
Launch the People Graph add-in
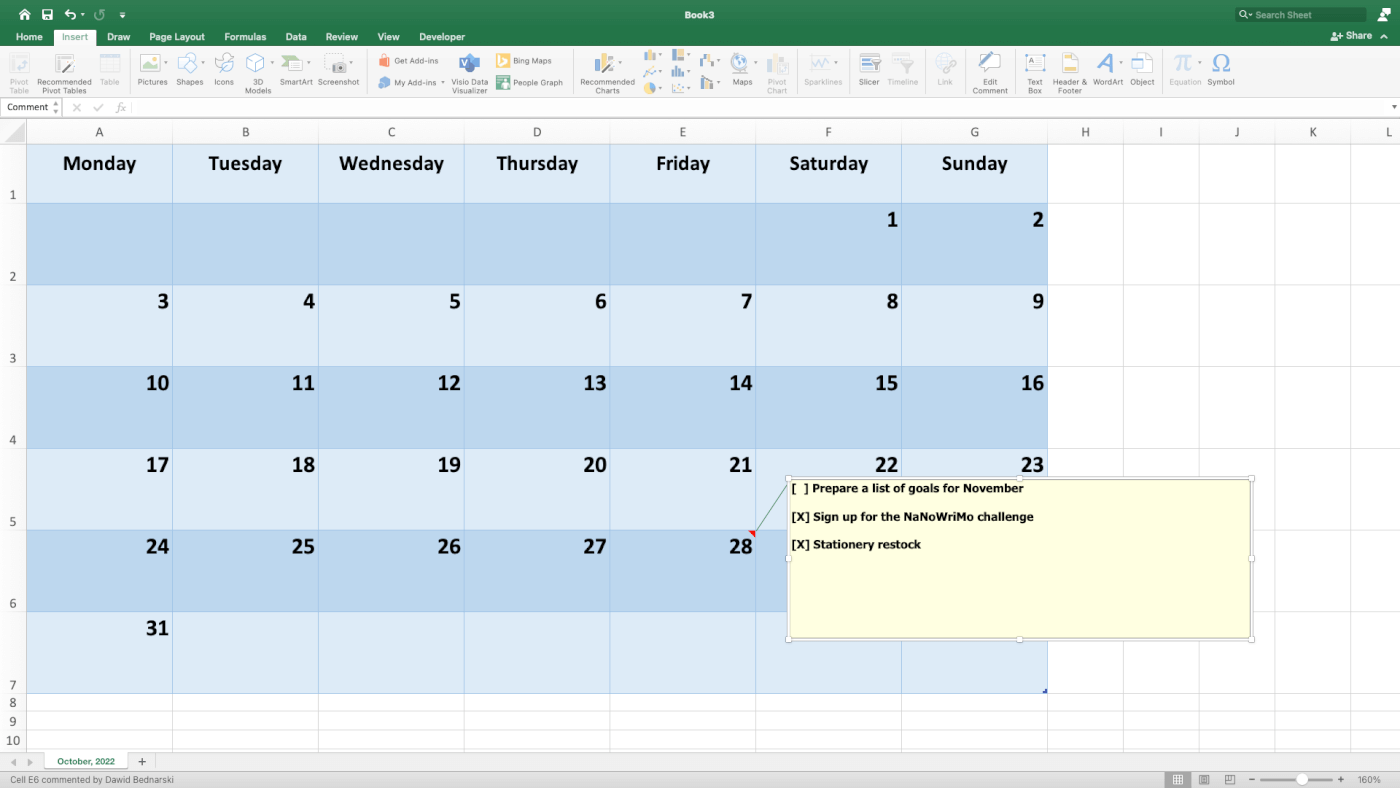click(530, 83)
